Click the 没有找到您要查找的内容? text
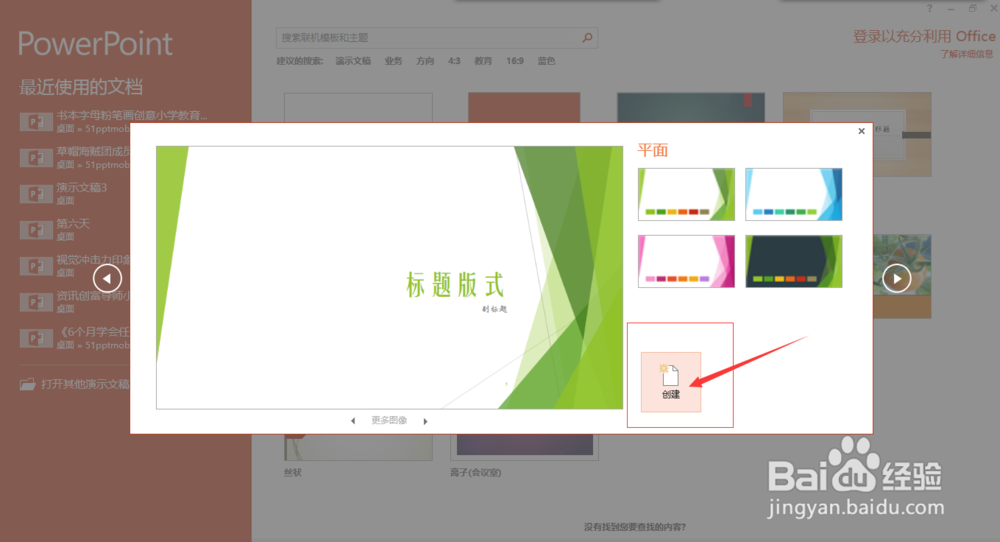Viewport: 1000px width, 542px height. pyautogui.click(x=635, y=527)
